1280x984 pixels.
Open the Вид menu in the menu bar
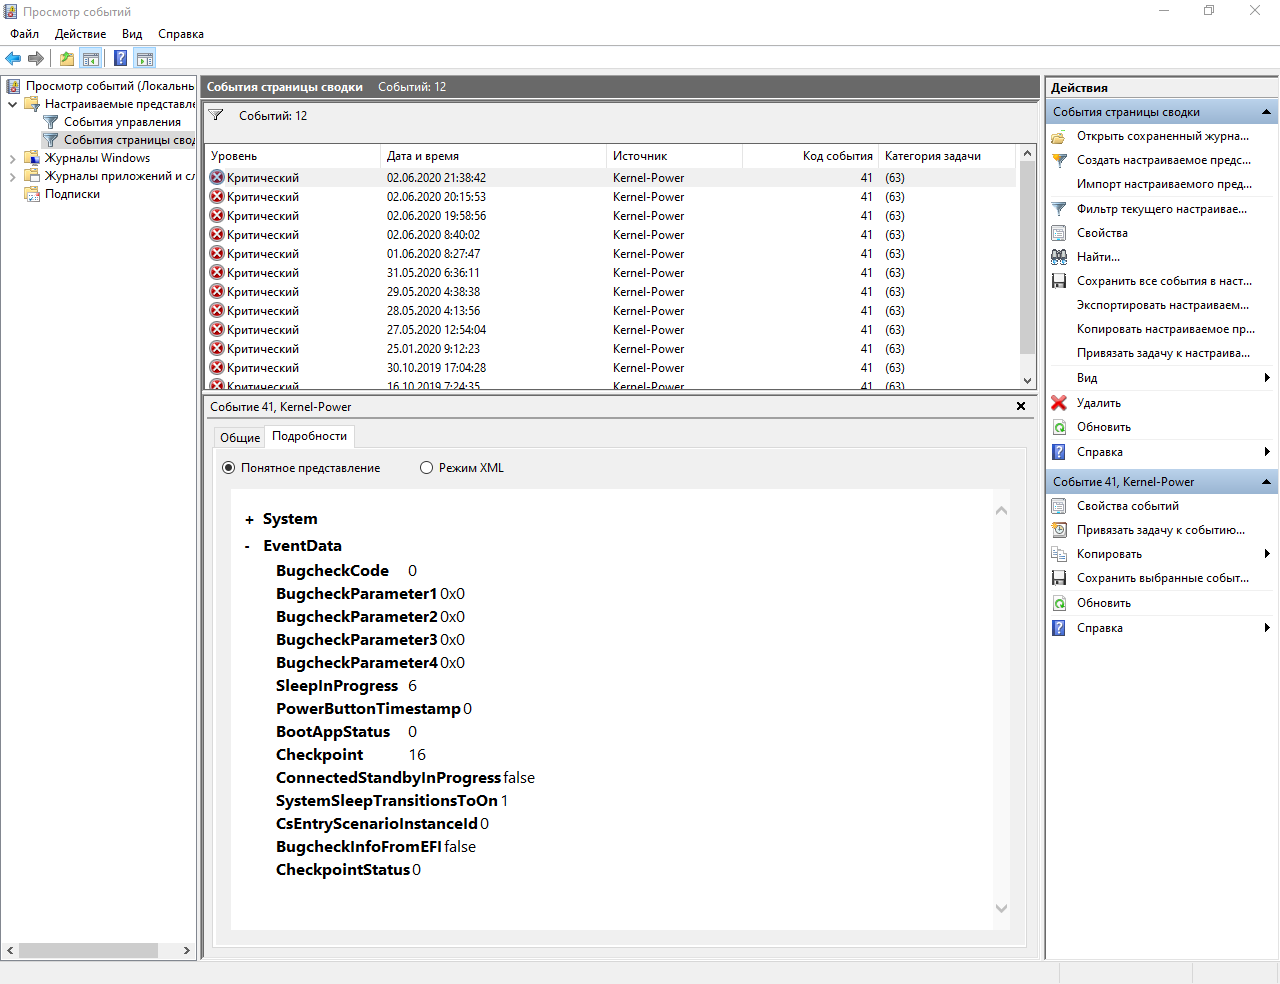click(x=132, y=34)
